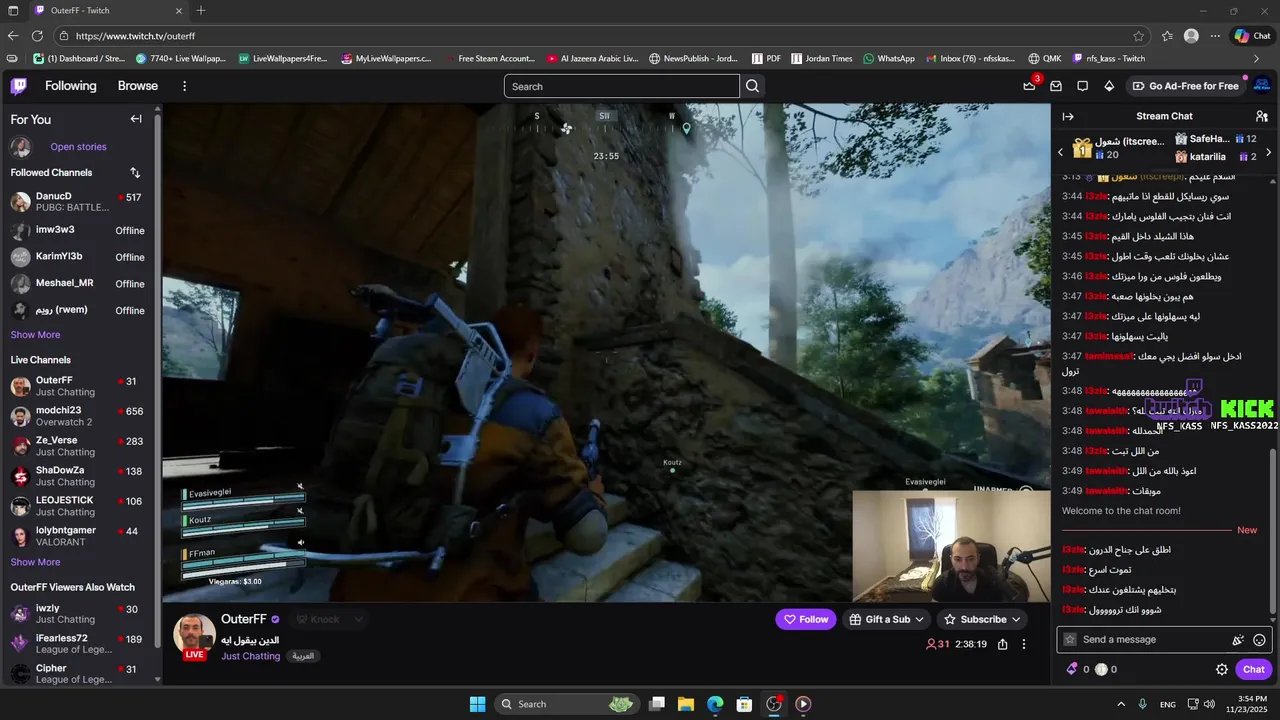Open the user profile avatar menu

(1262, 86)
